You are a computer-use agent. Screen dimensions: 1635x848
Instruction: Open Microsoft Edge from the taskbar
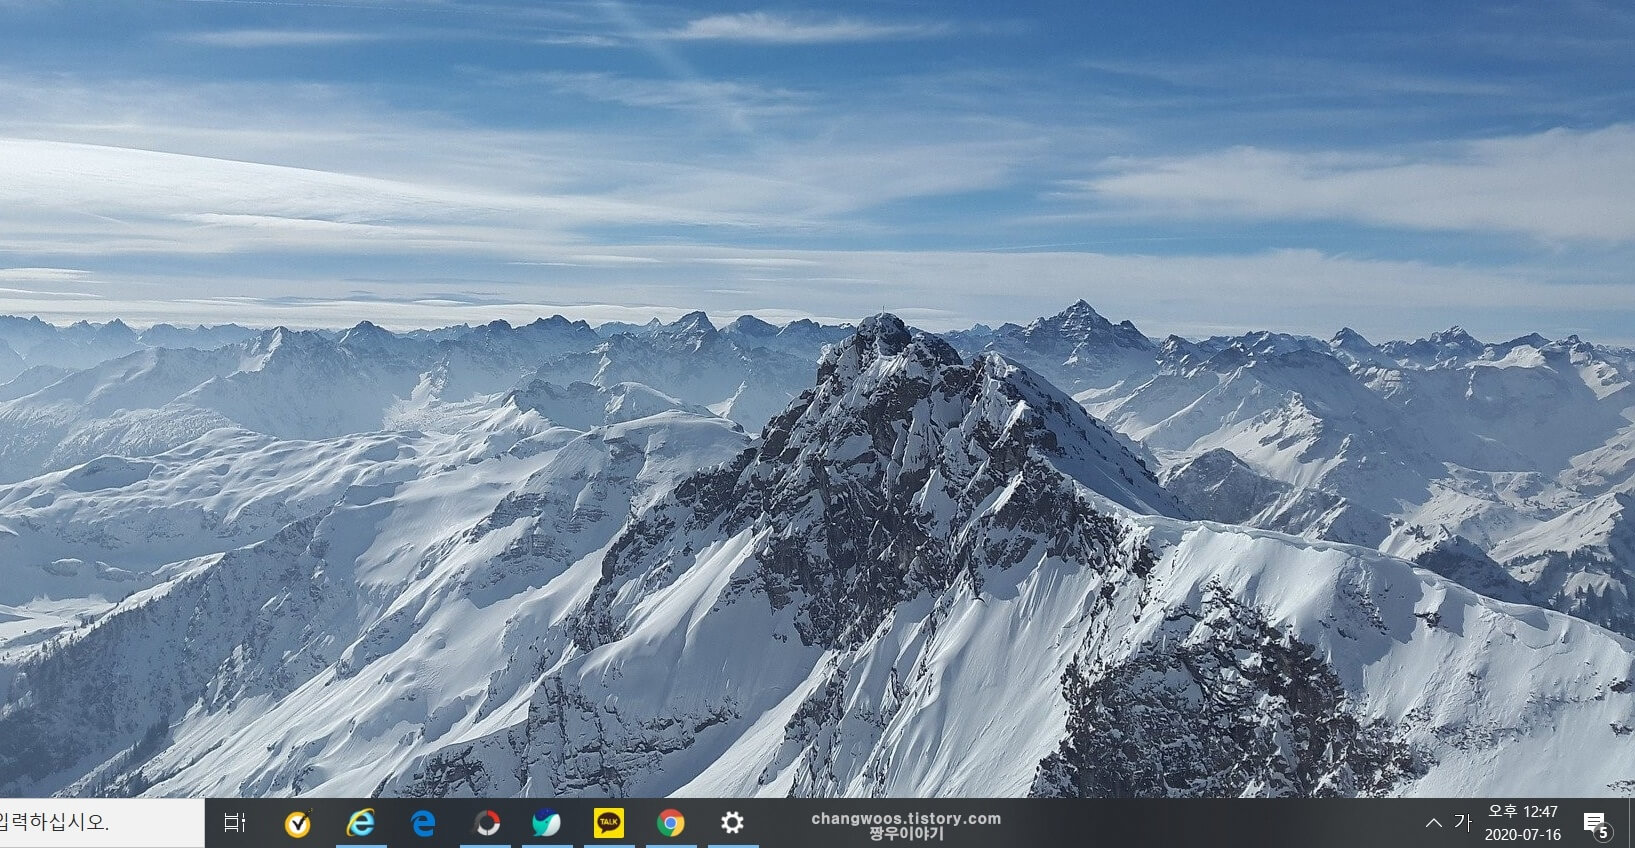point(423,823)
